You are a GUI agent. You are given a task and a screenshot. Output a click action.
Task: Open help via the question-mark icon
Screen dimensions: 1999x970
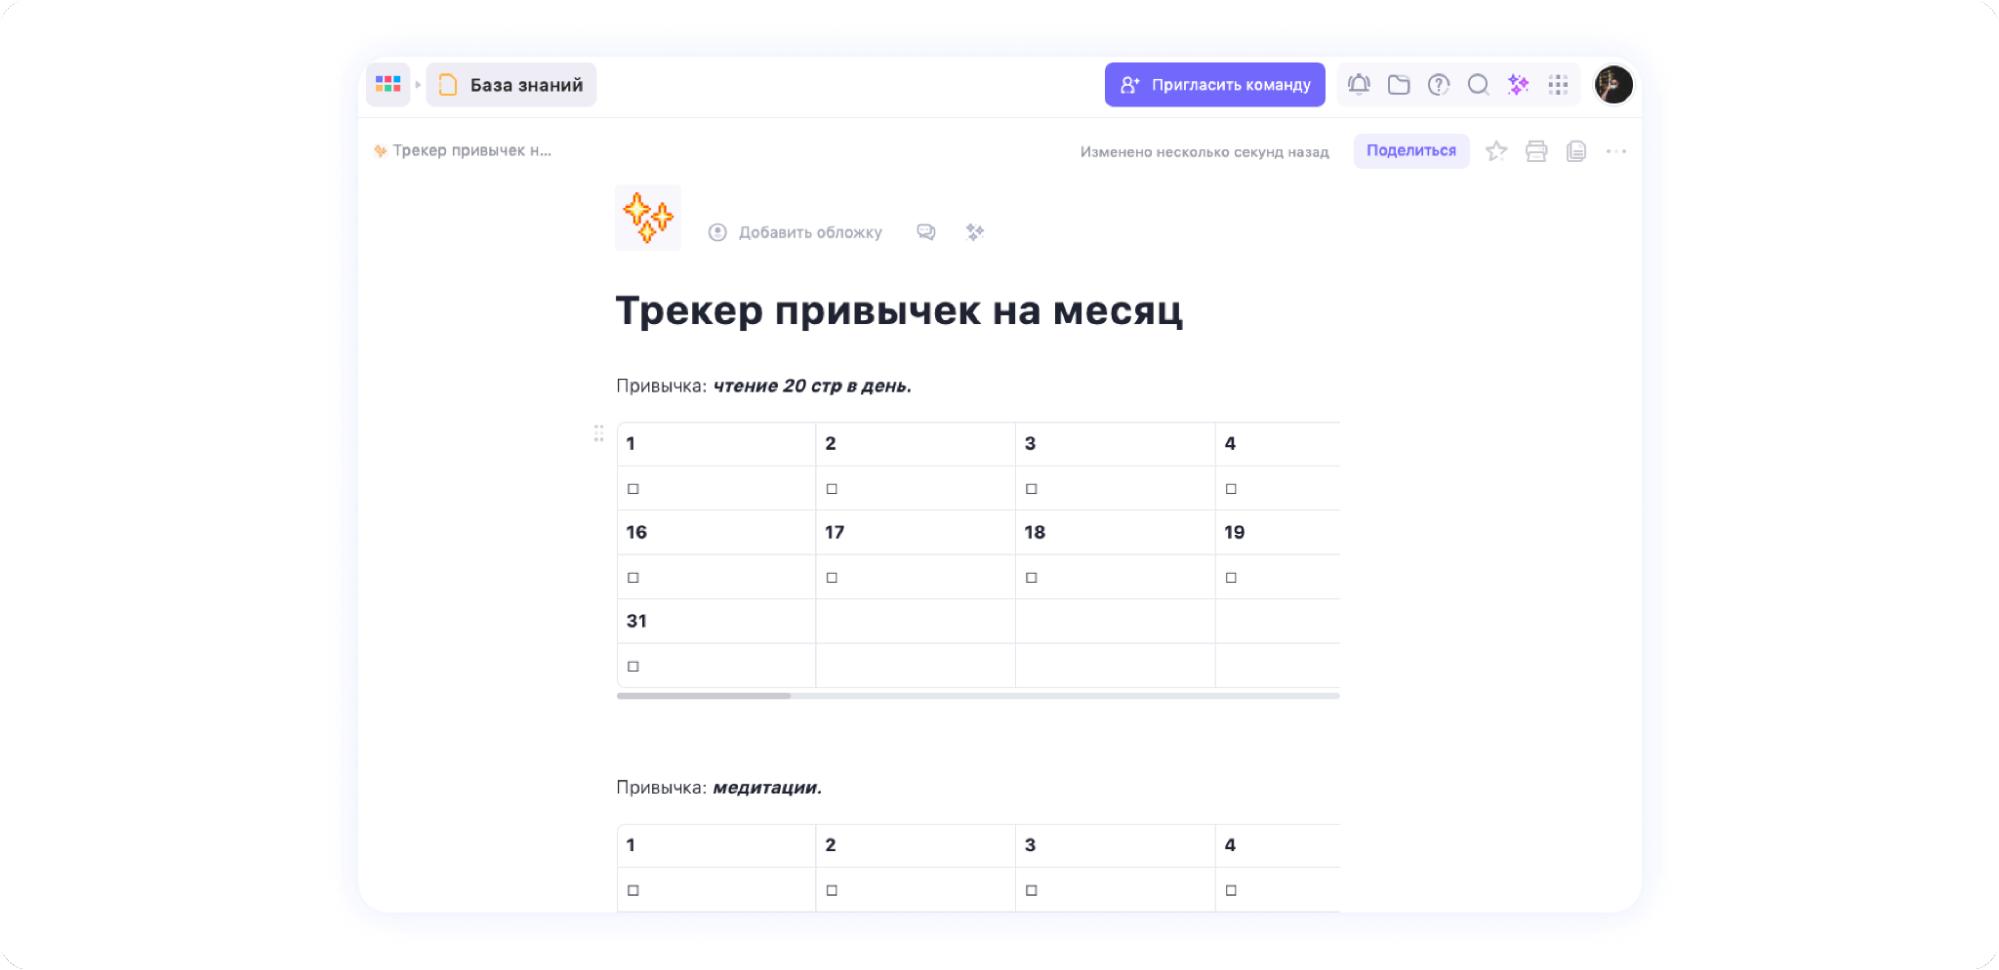click(x=1438, y=84)
